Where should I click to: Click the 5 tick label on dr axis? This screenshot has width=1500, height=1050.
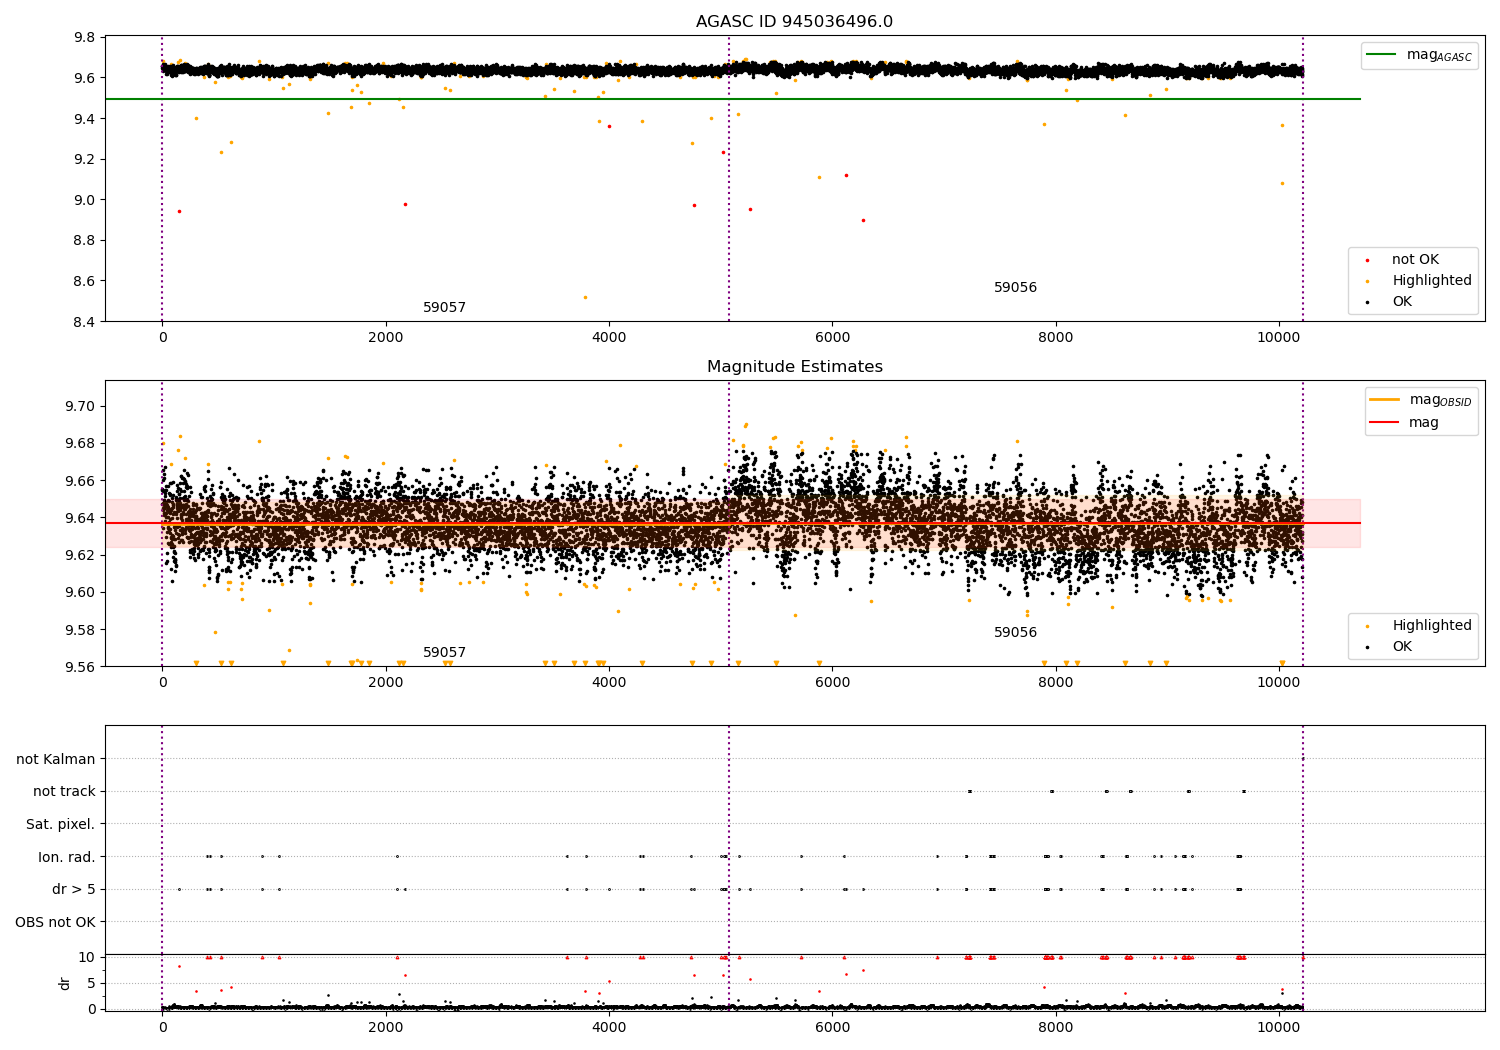(91, 983)
